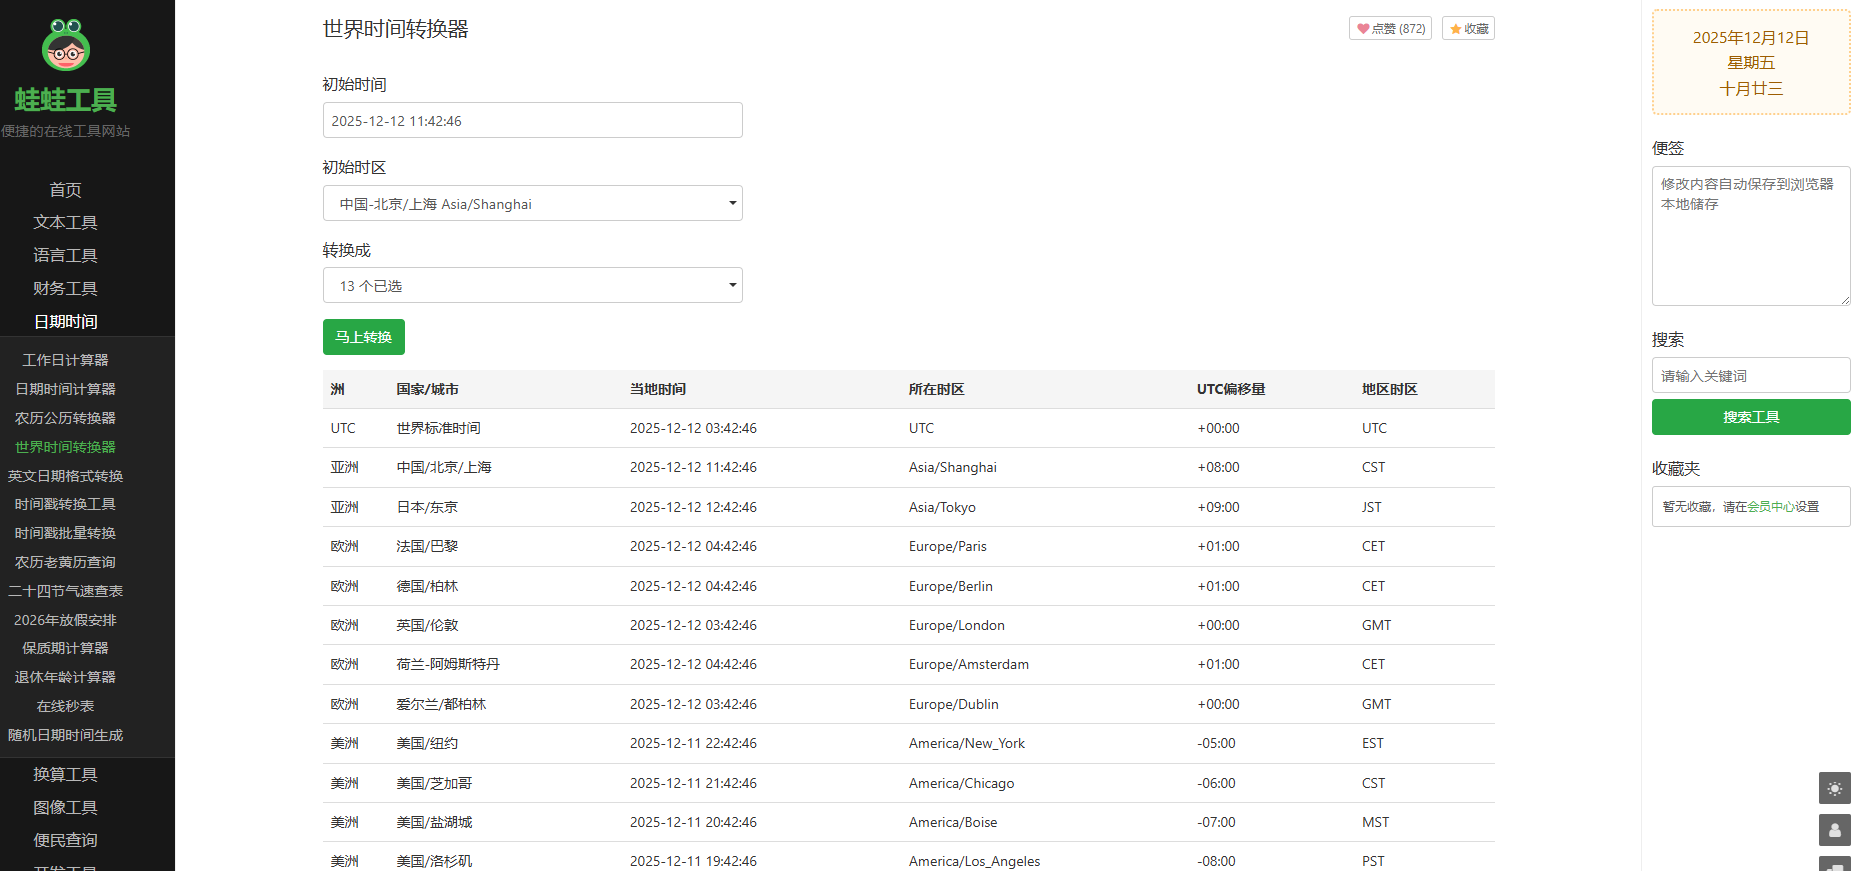Screen dimensions: 1858x871
Task: Open the 初始时区 timezone dropdown
Action: click(x=532, y=203)
